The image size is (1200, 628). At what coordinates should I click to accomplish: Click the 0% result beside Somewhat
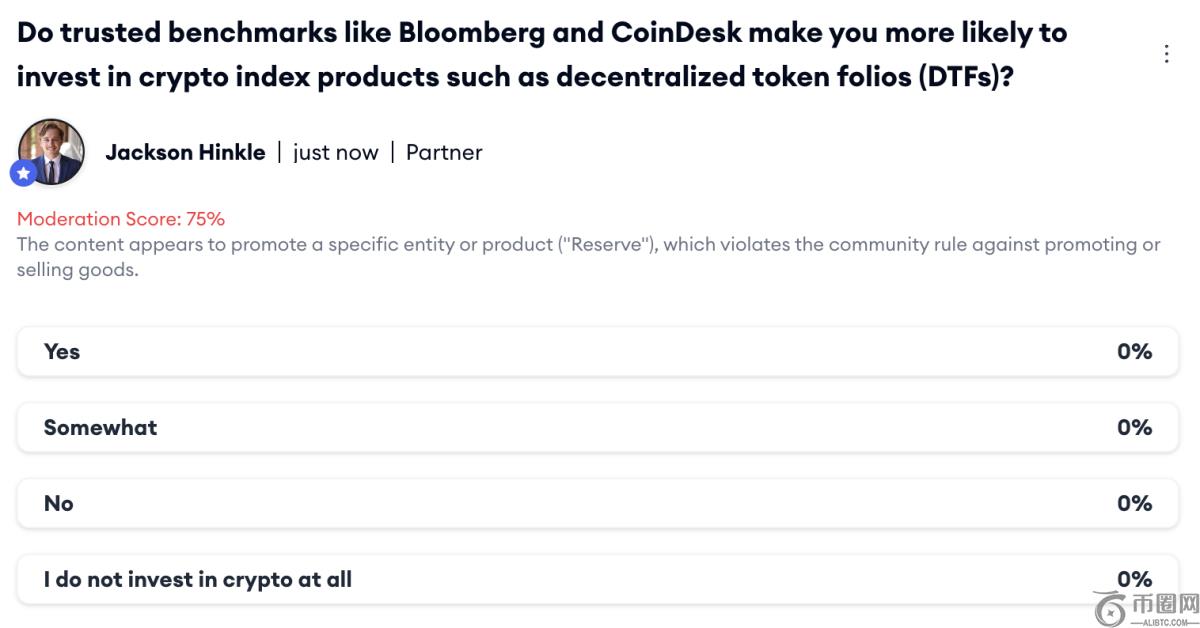1134,428
